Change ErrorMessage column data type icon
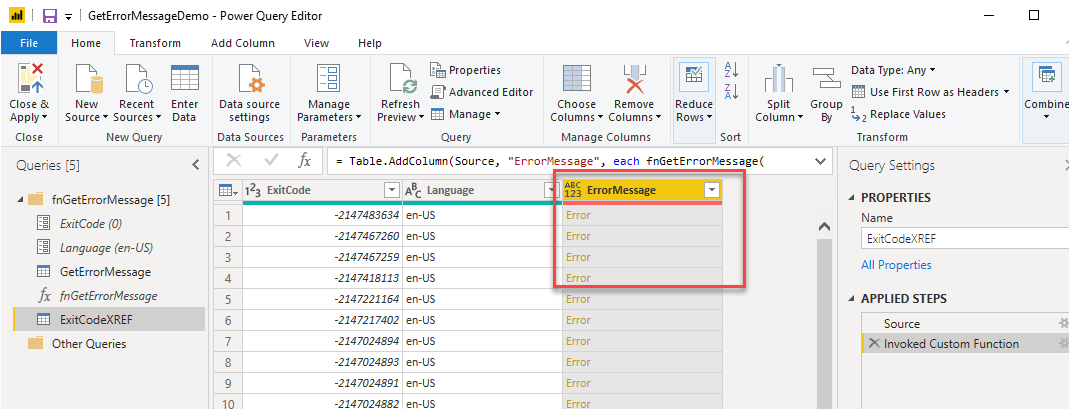The height and width of the screenshot is (409, 1069). [x=573, y=190]
